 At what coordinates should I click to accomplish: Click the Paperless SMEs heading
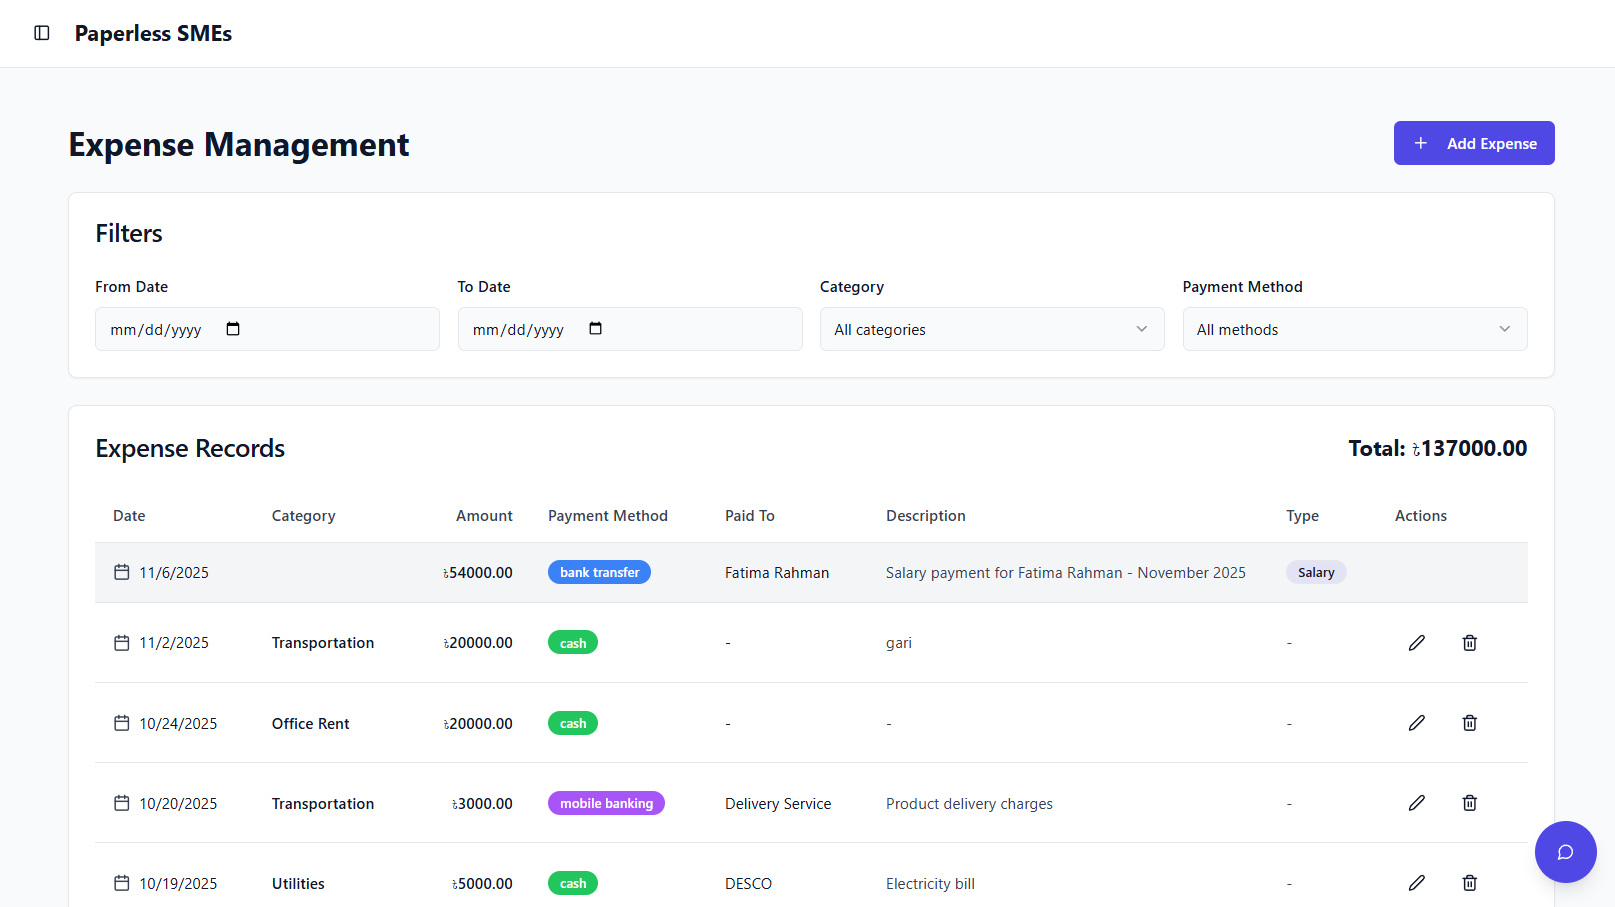152,33
